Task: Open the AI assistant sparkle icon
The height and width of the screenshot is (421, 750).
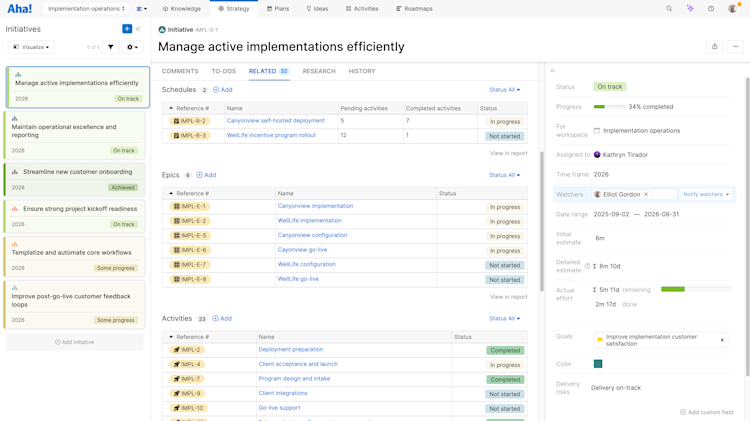Action: (x=690, y=9)
